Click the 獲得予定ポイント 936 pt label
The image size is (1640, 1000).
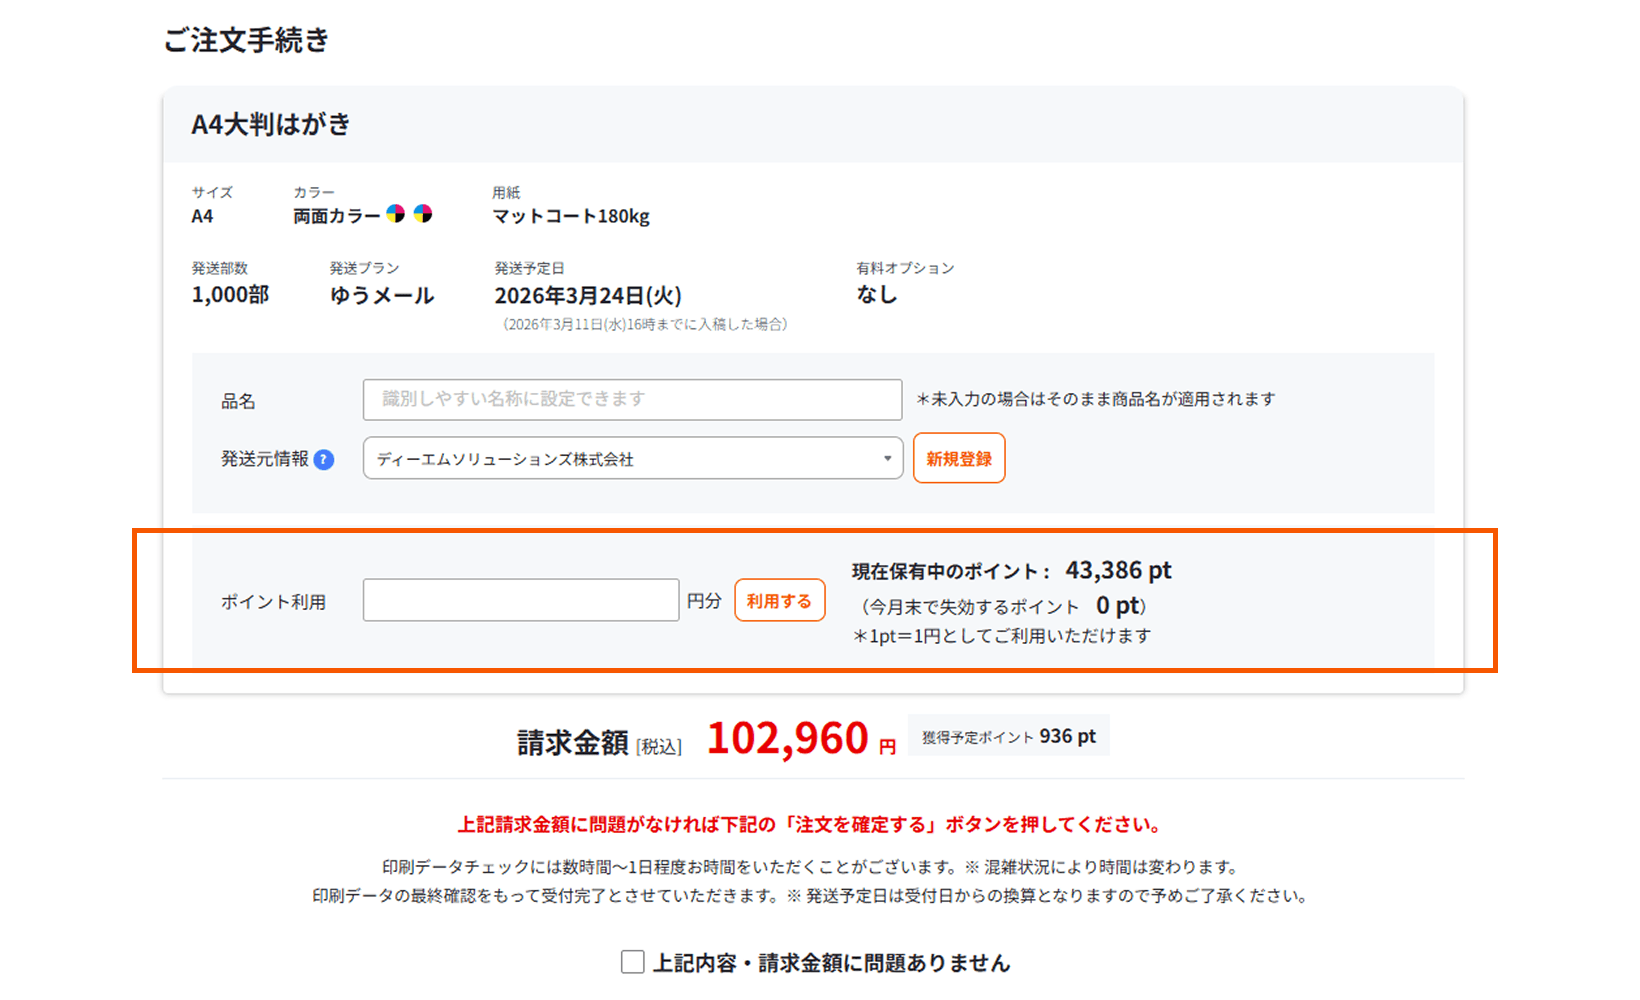pos(1008,734)
